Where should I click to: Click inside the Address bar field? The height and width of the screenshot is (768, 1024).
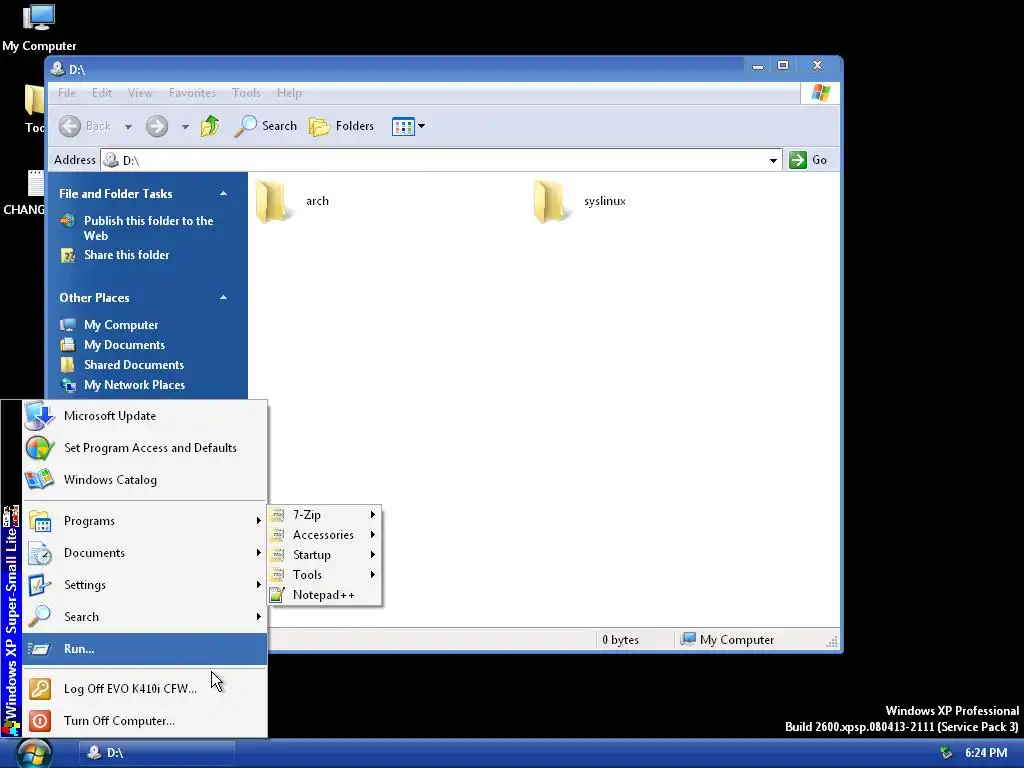pos(441,160)
